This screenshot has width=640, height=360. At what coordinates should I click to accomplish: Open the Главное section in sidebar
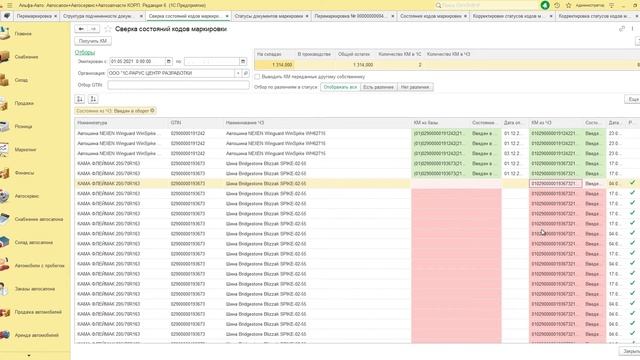[x=23, y=34]
